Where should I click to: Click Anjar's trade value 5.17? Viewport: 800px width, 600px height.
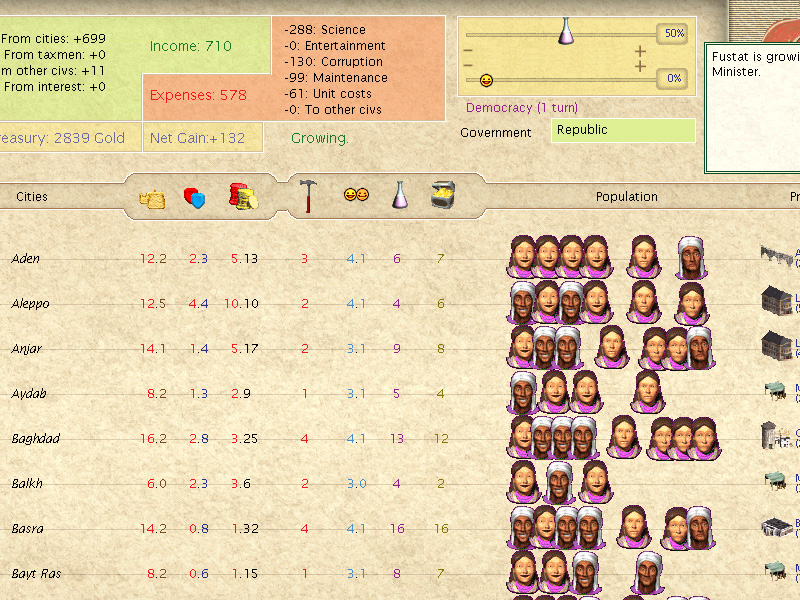click(244, 349)
